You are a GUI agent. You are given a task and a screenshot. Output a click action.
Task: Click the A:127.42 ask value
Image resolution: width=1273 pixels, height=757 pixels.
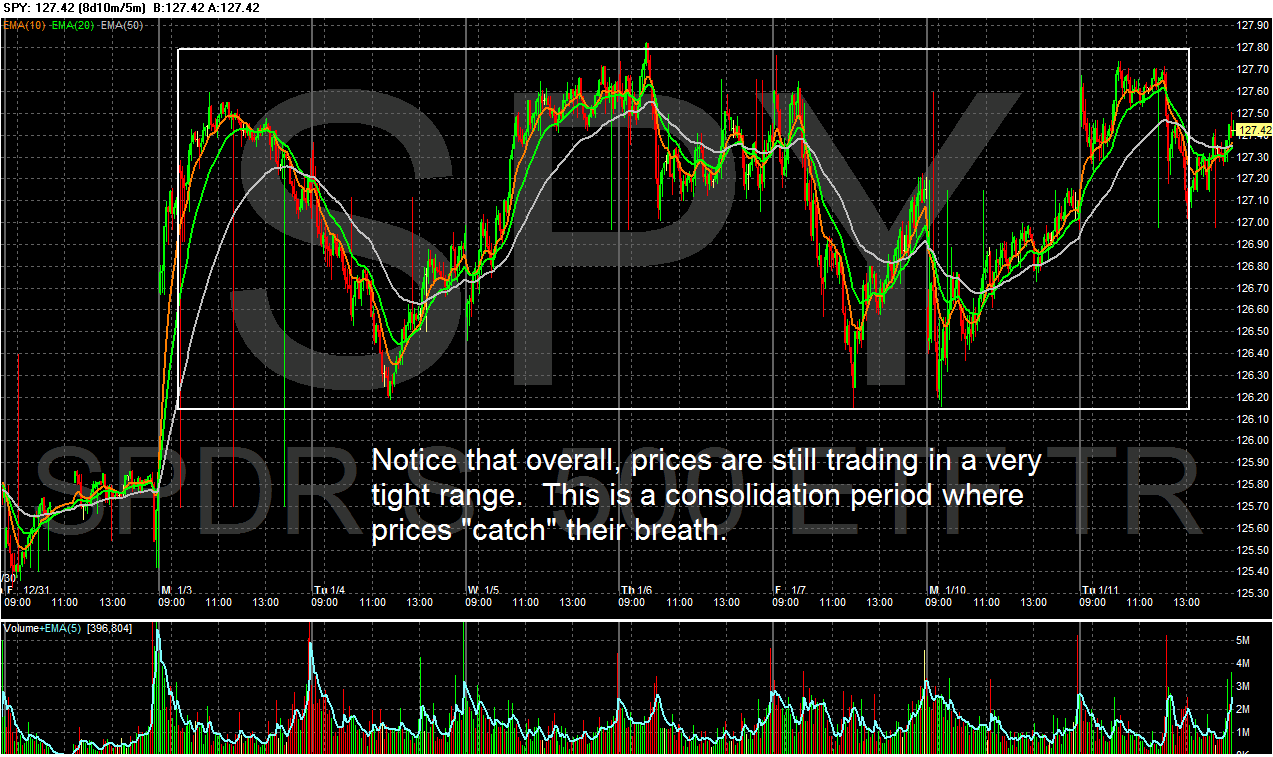(232, 7)
